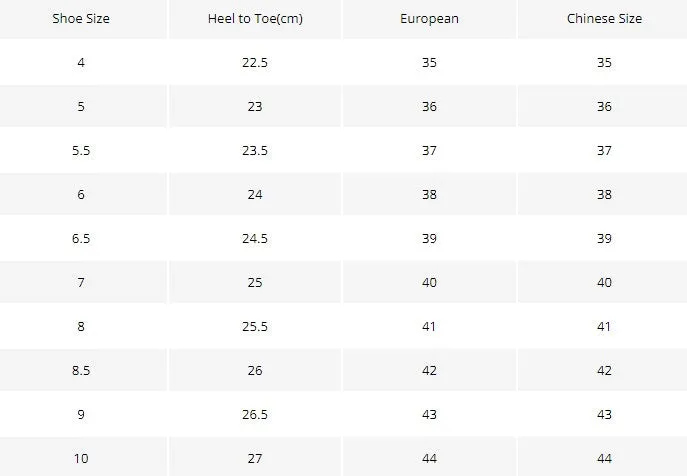This screenshot has width=687, height=476.
Task: Click the 26.5 cm measurement cell
Action: point(255,414)
